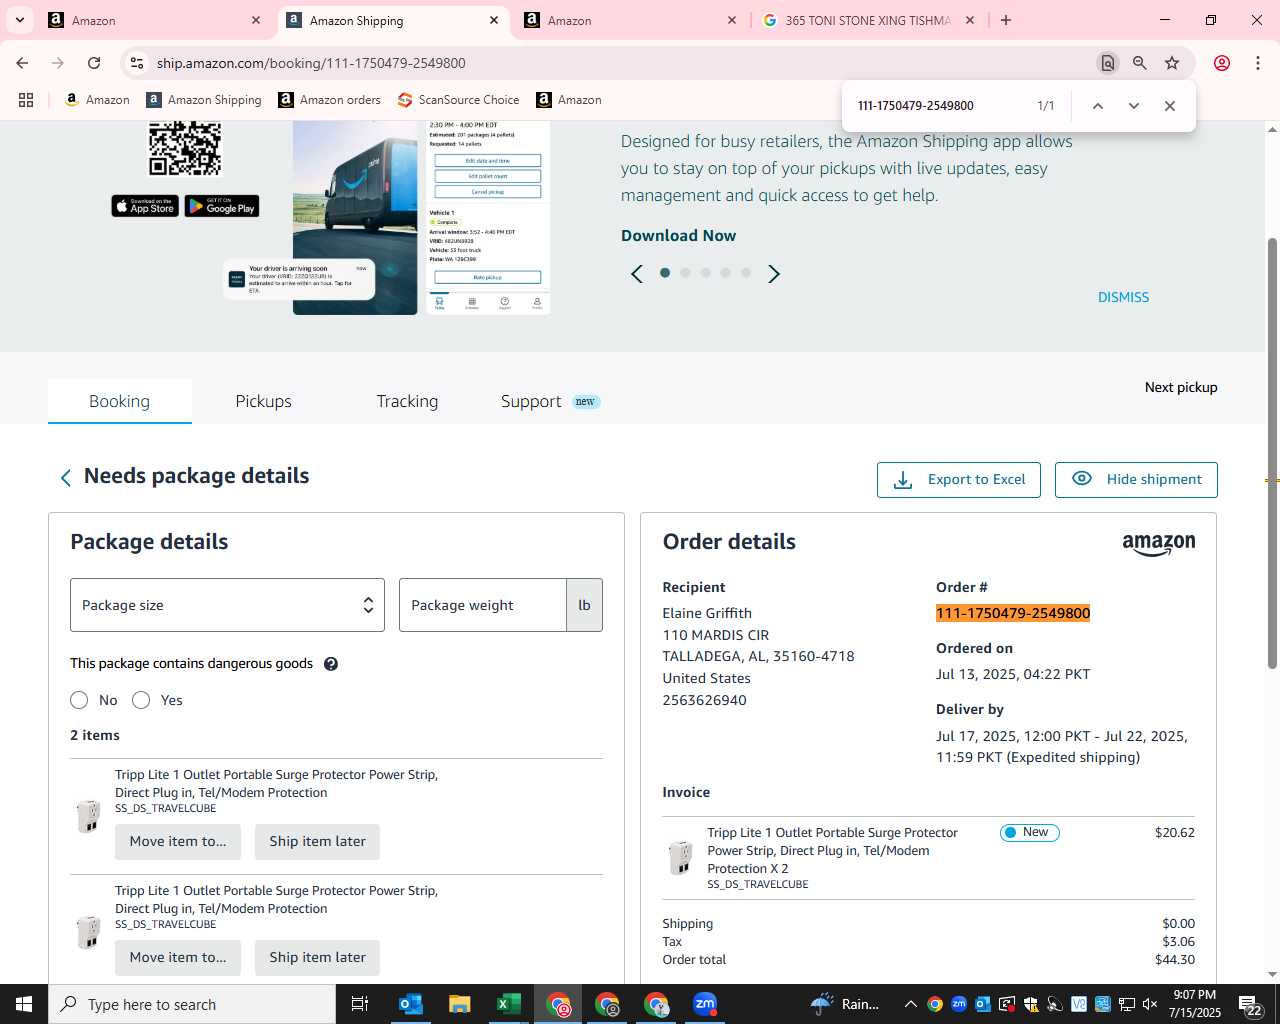Click Download Now link
This screenshot has width=1280, height=1024.
tap(678, 236)
